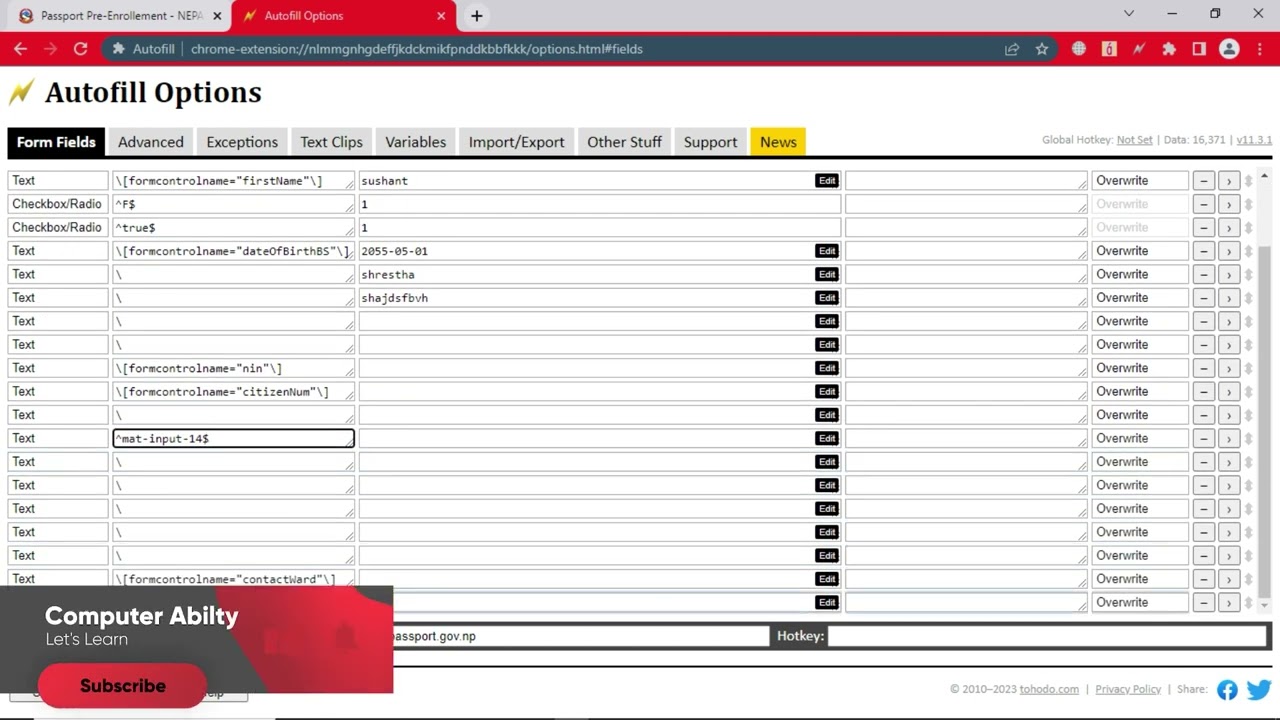Open the tohodo.com footer link
Viewport: 1280px width, 720px height.
(x=1049, y=689)
